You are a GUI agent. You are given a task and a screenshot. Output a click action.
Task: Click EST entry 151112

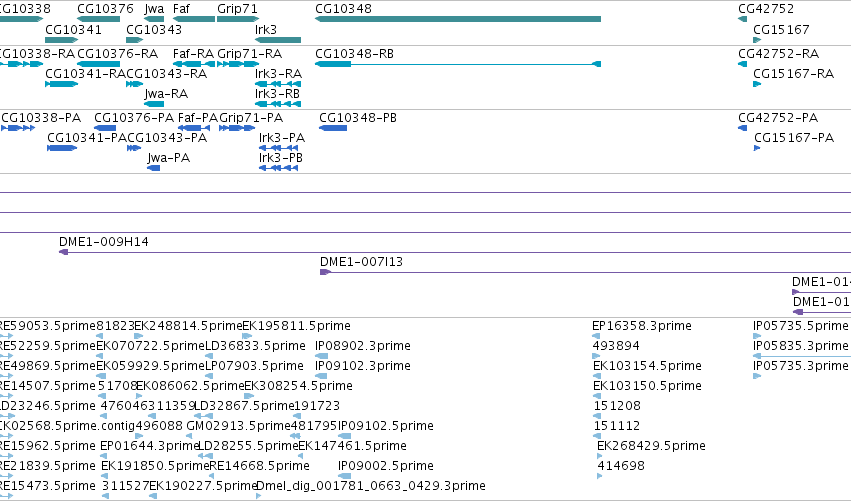coord(617,427)
